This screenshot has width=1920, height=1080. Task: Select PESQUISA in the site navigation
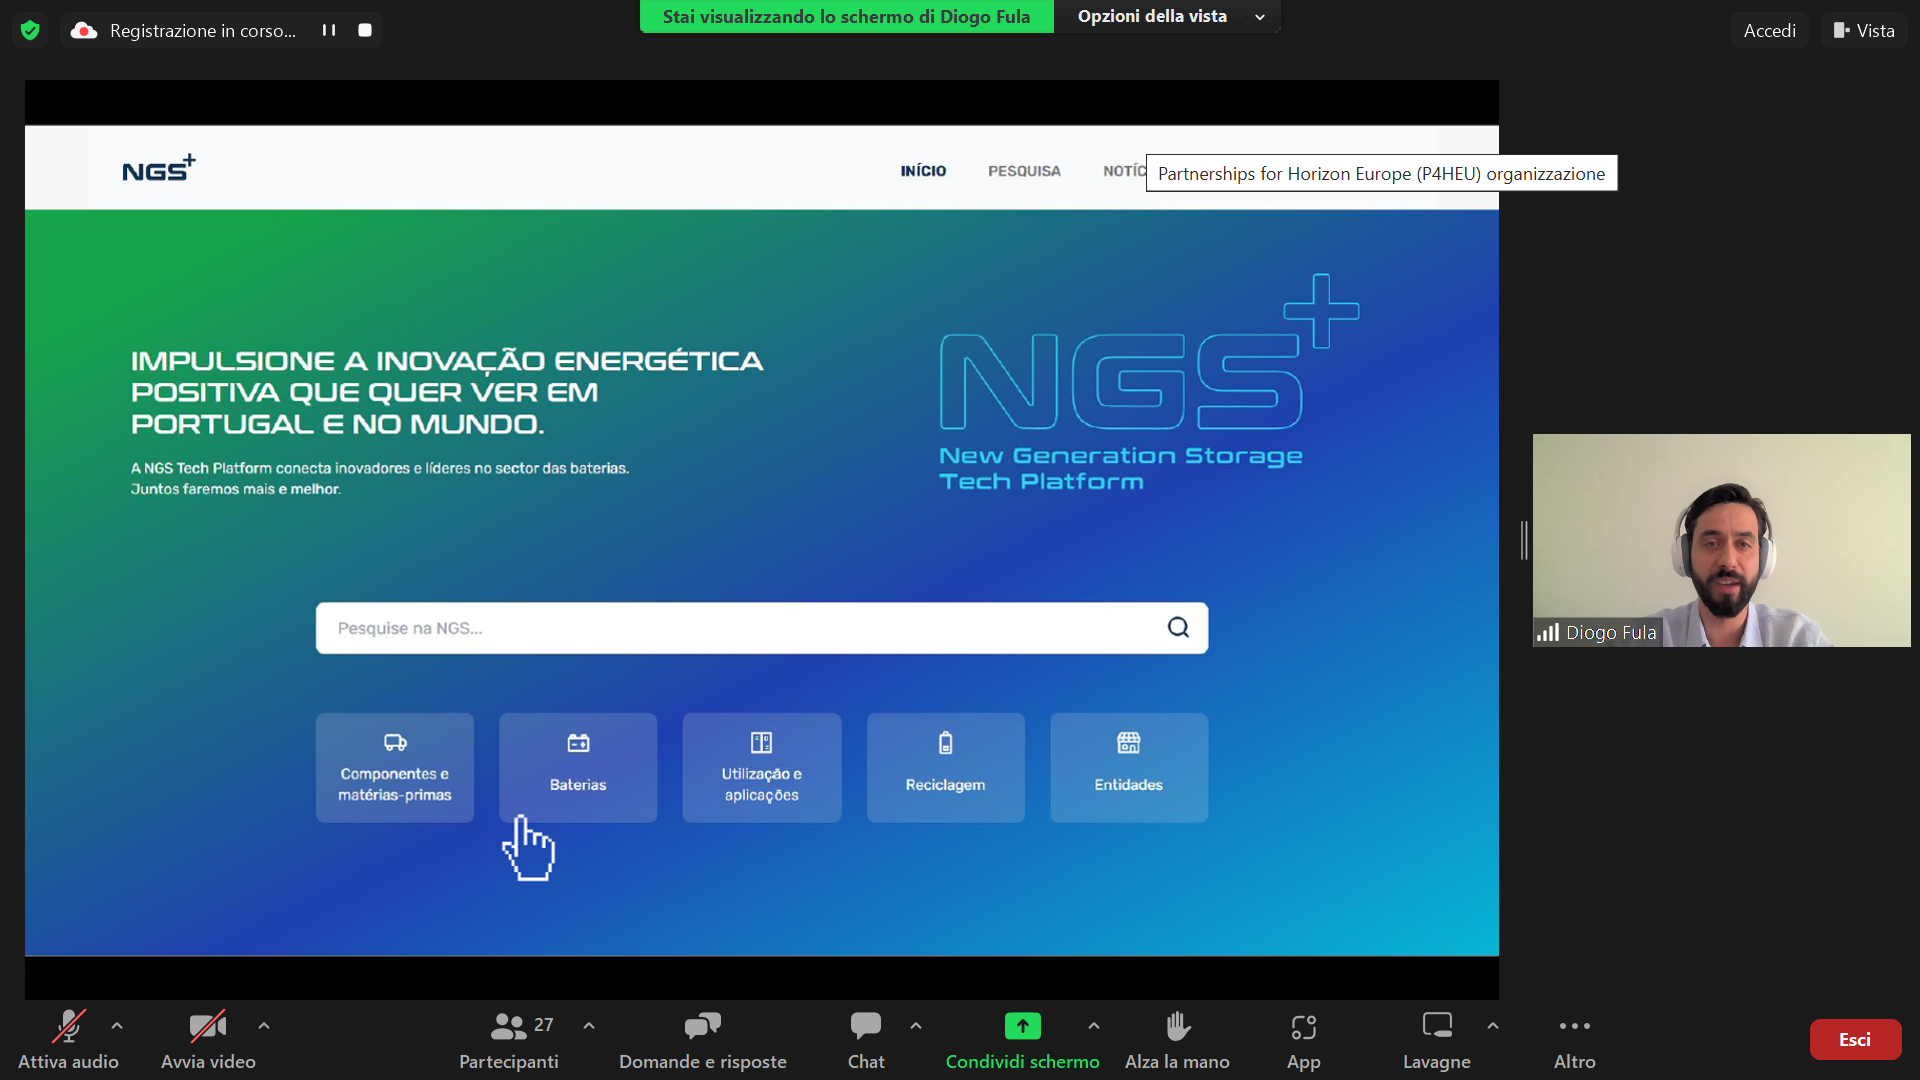[1024, 171]
